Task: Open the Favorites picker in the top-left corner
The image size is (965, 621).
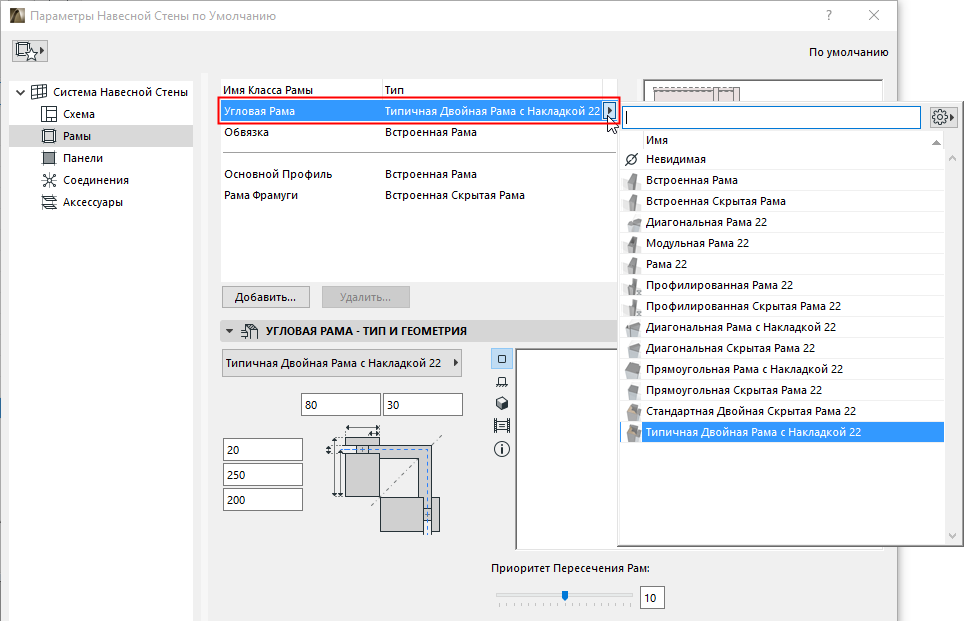Action: point(31,52)
